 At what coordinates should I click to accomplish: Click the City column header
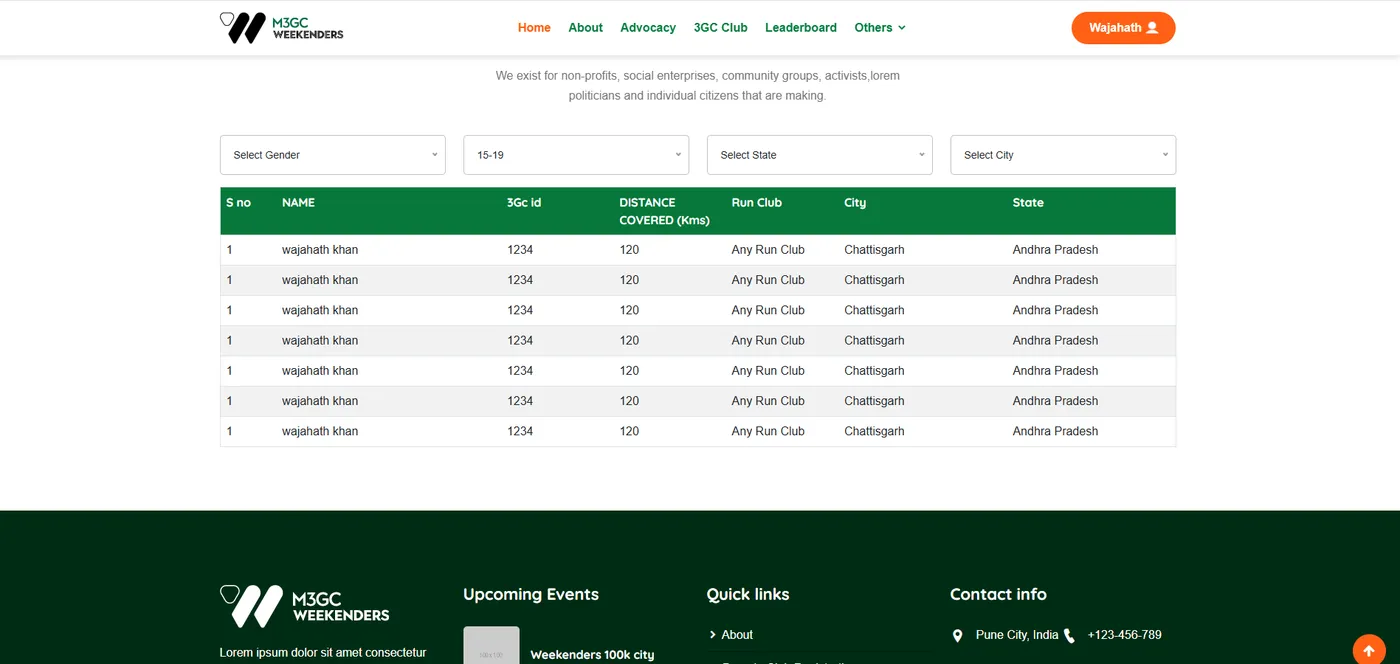855,202
